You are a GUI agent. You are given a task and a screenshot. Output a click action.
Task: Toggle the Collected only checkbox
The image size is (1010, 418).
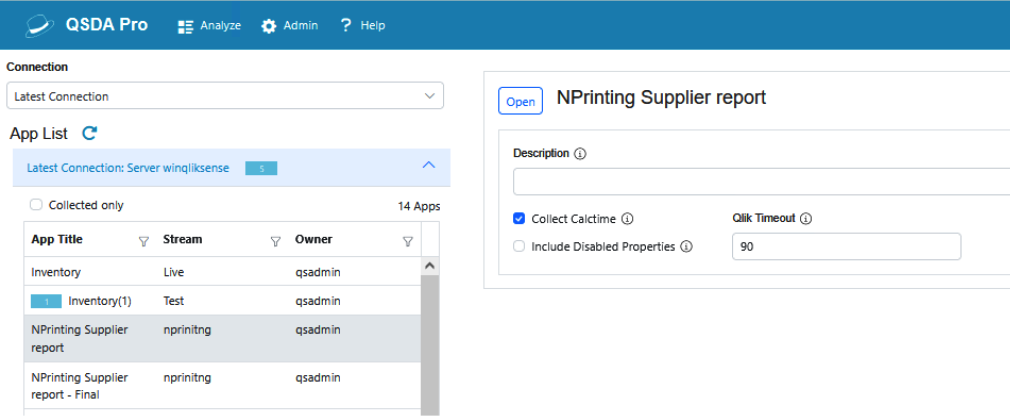coord(37,205)
